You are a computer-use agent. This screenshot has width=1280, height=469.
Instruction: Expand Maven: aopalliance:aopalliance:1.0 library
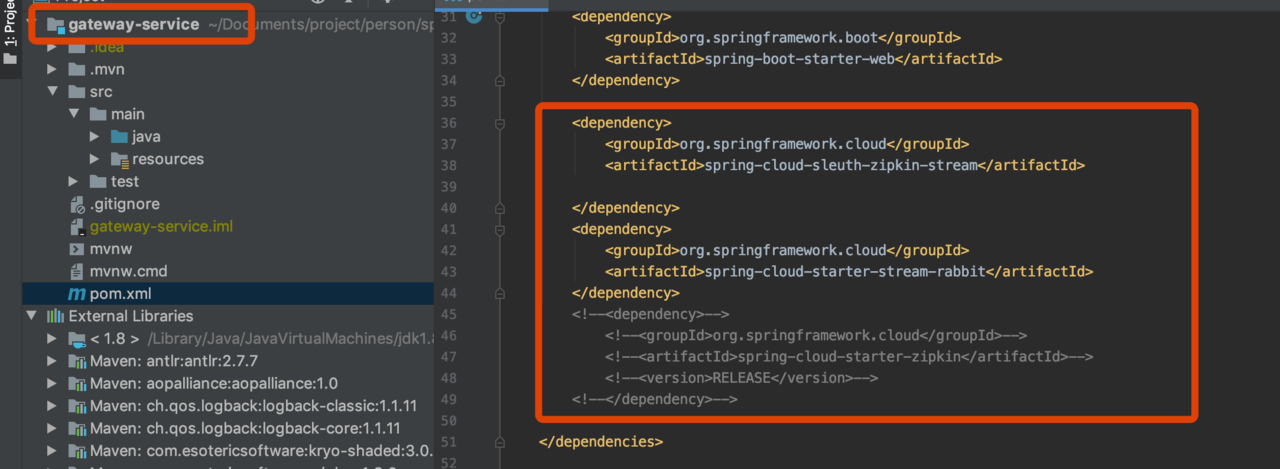[x=52, y=383]
